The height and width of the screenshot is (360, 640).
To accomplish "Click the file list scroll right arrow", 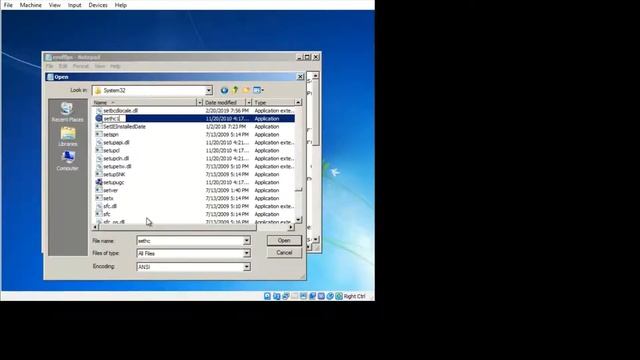I will tap(291, 227).
